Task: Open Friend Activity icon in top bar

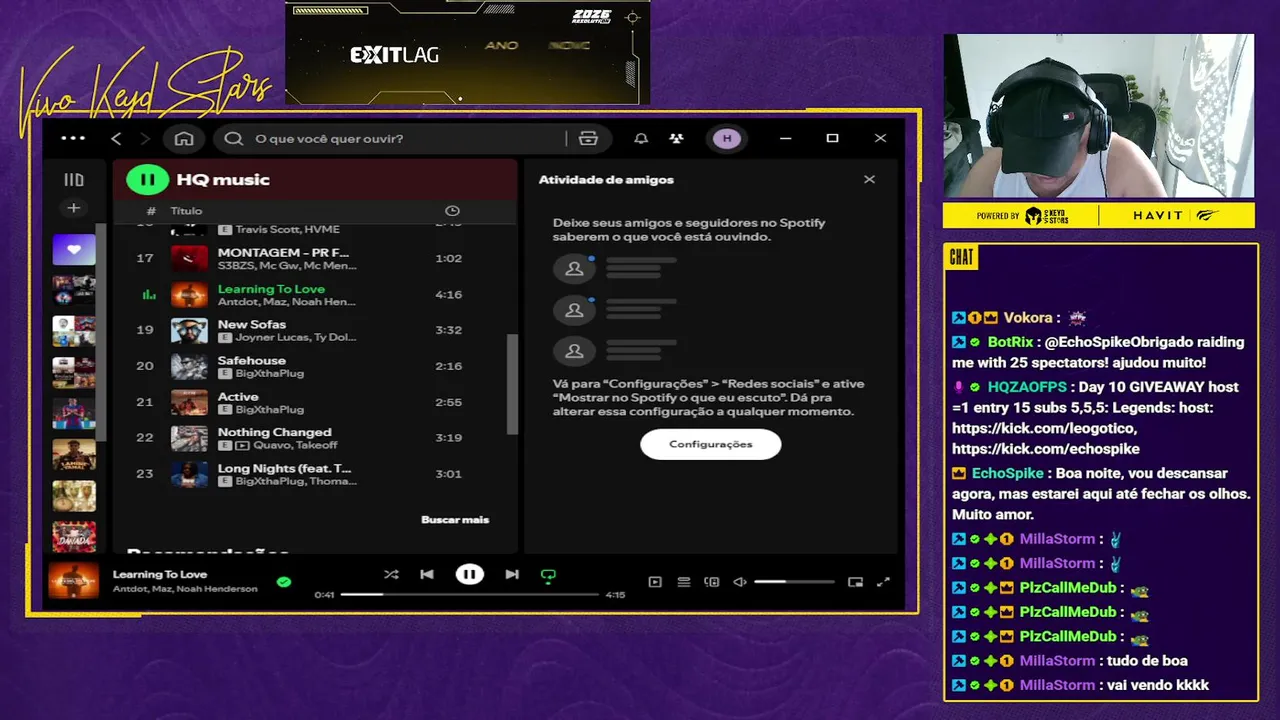Action: [x=677, y=138]
